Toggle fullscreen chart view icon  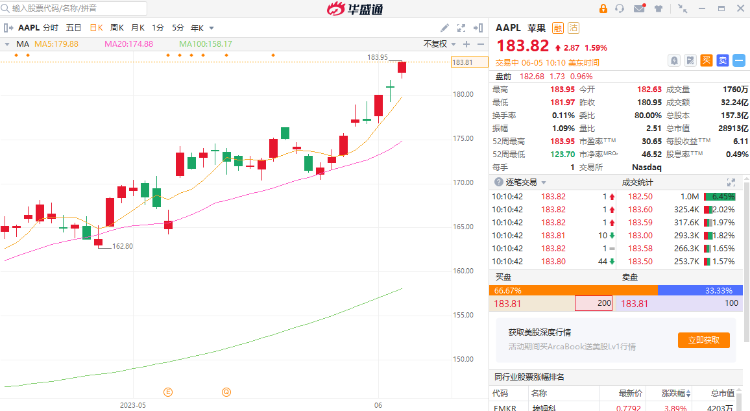tap(461, 28)
